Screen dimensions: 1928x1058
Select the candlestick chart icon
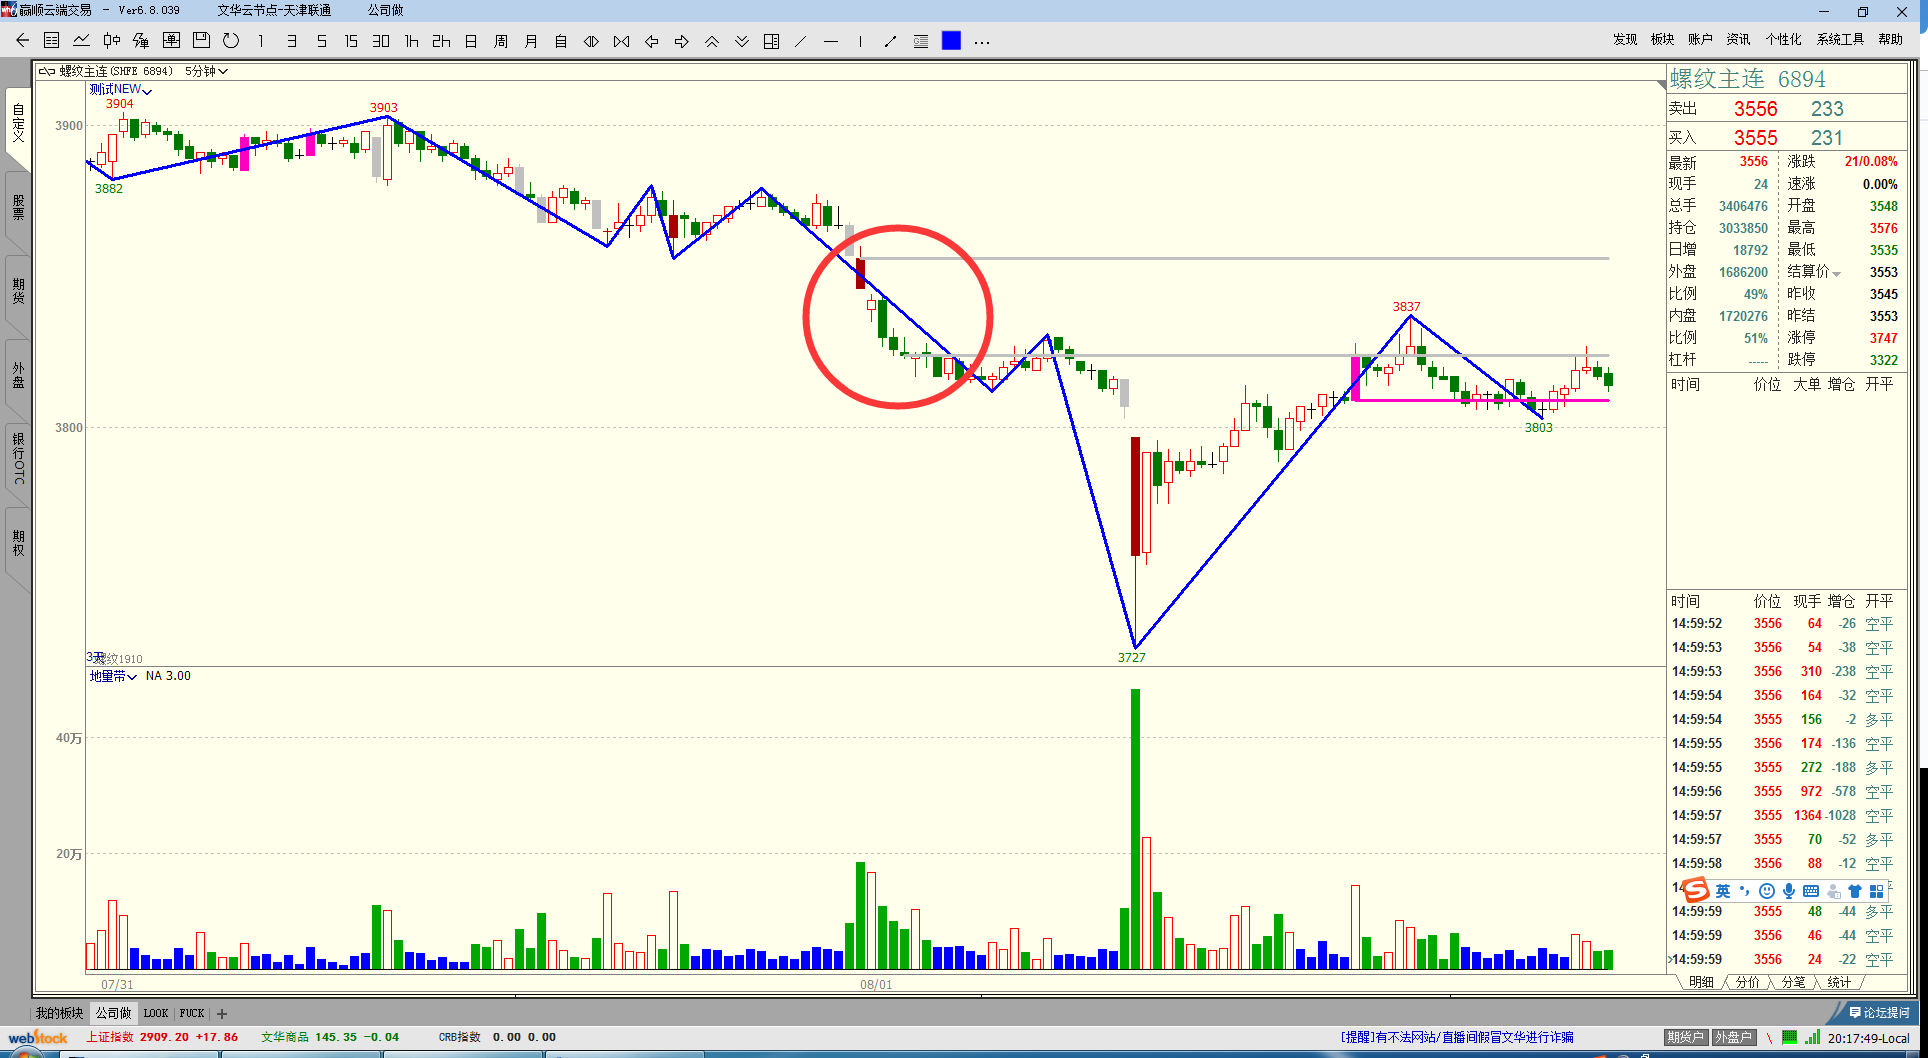[x=112, y=41]
